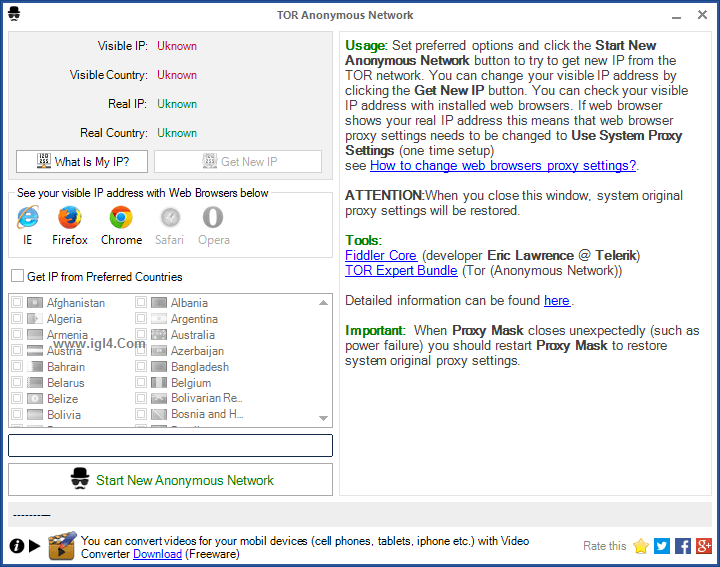Check the Belgium country checkbox

(x=141, y=382)
